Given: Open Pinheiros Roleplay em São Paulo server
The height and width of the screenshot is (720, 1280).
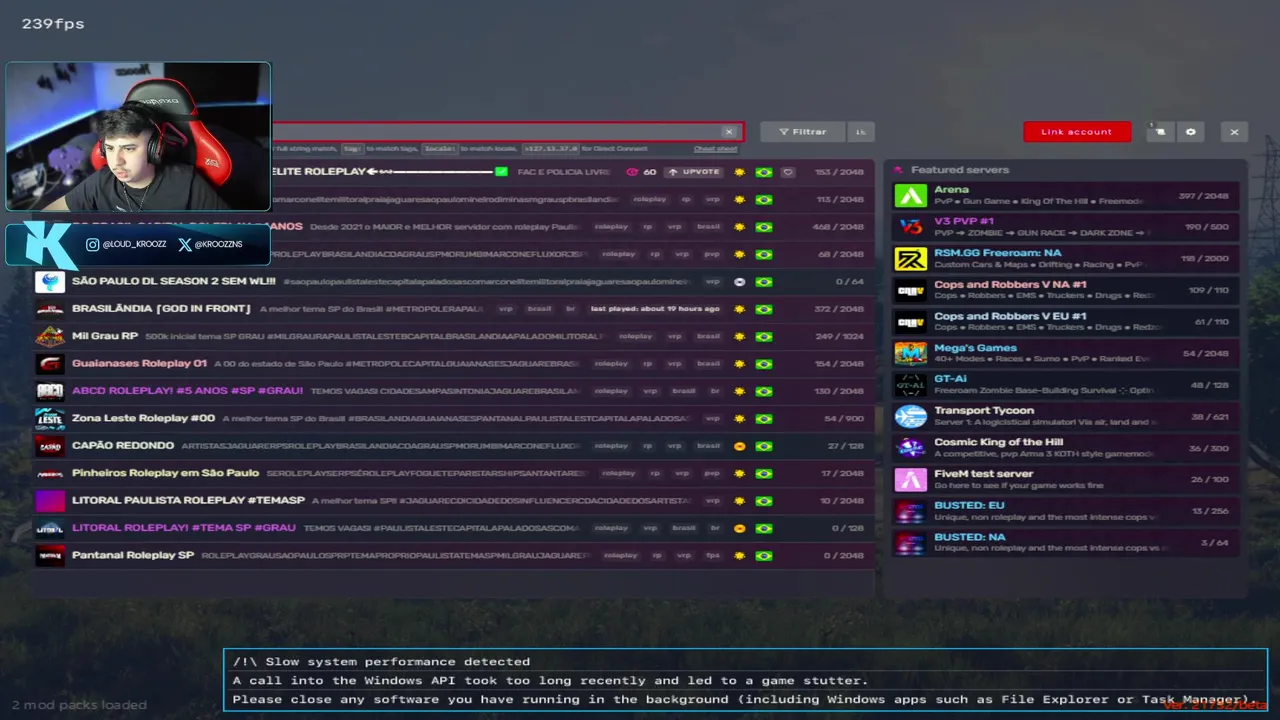Looking at the screenshot, I should point(453,473).
